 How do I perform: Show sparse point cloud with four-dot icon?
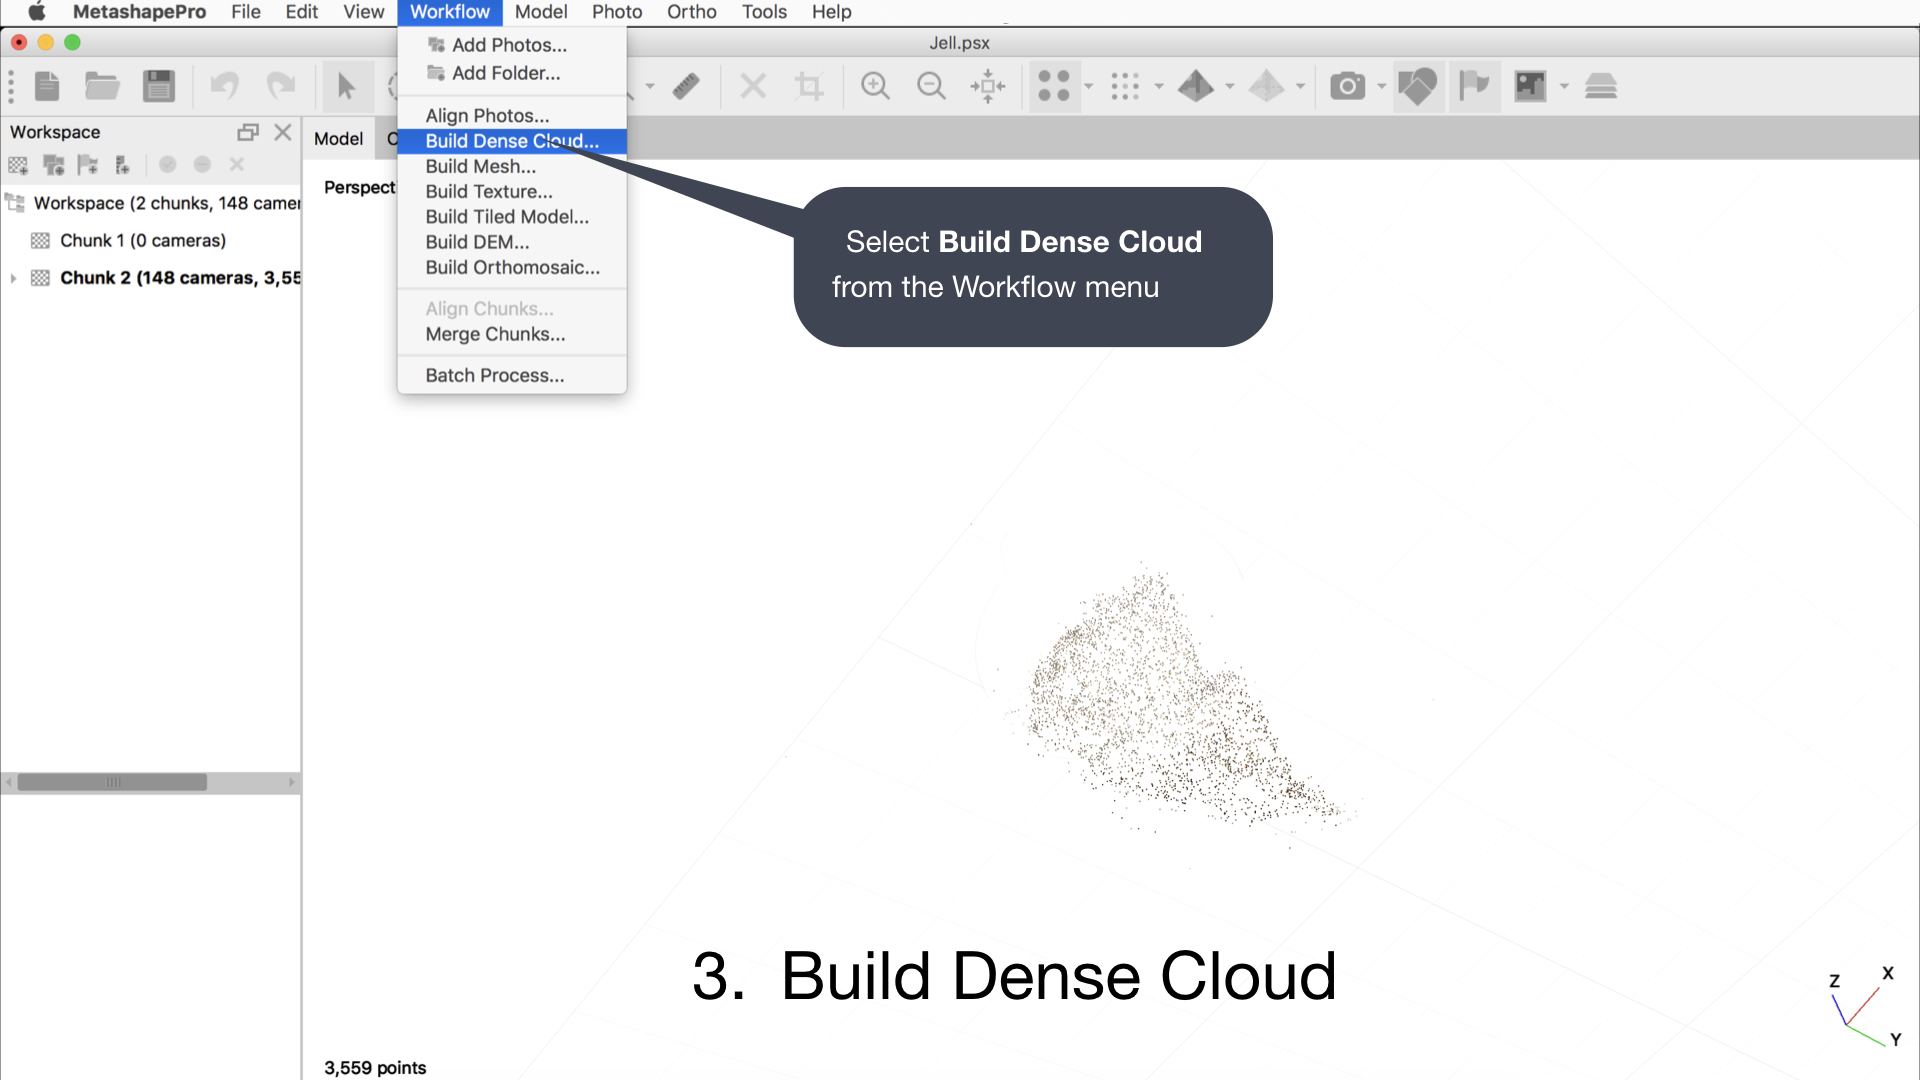(1054, 86)
